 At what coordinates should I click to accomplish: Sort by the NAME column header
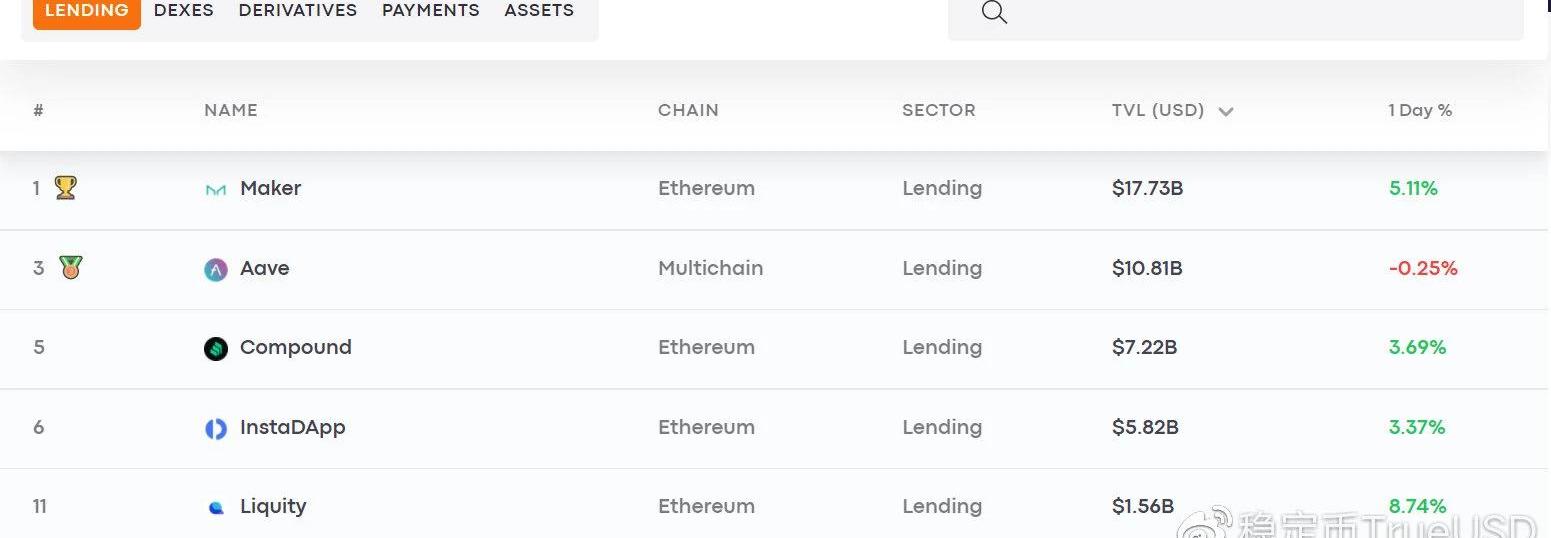[231, 110]
